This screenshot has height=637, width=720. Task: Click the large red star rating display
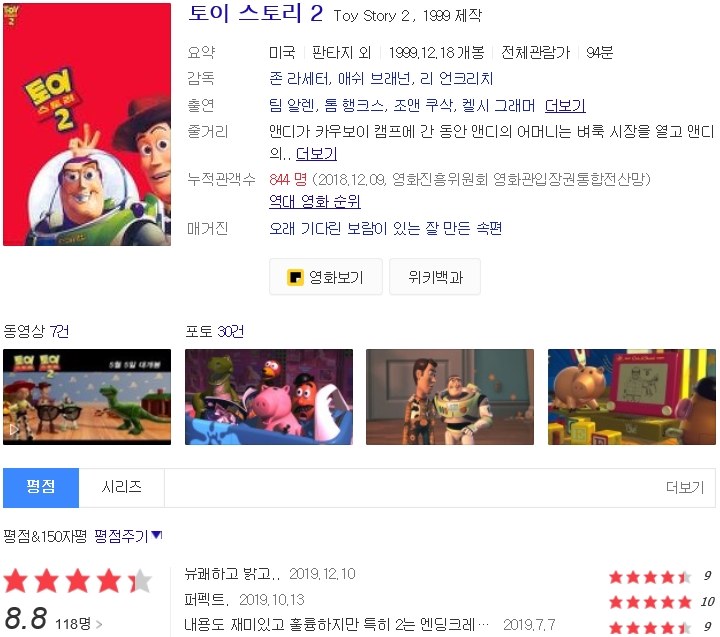coord(78,581)
